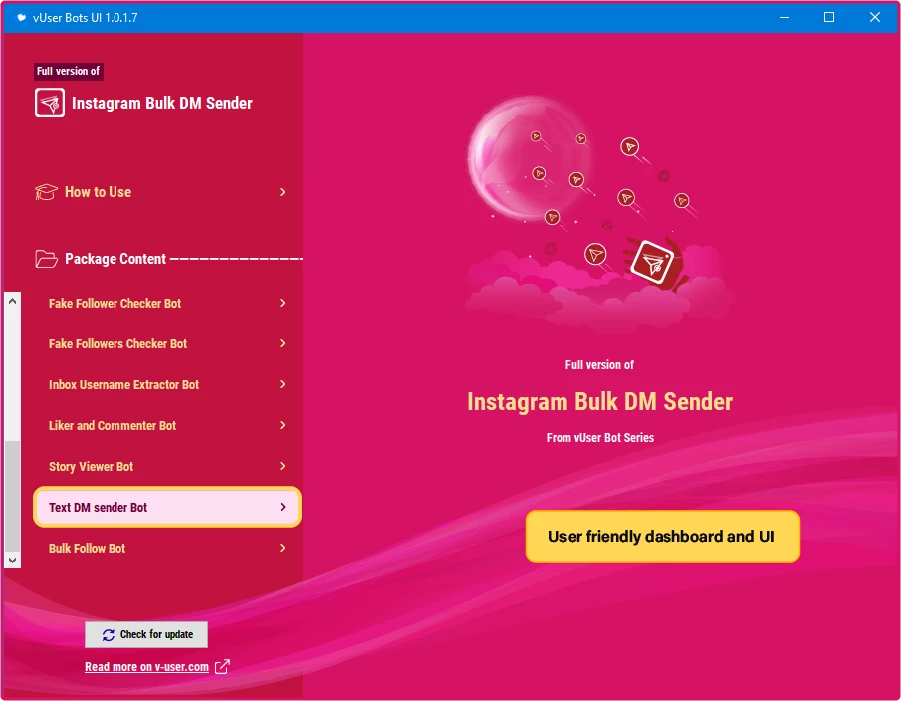Click the refresh icon on Check for update
Screen dimensions: 901x701
109,635
